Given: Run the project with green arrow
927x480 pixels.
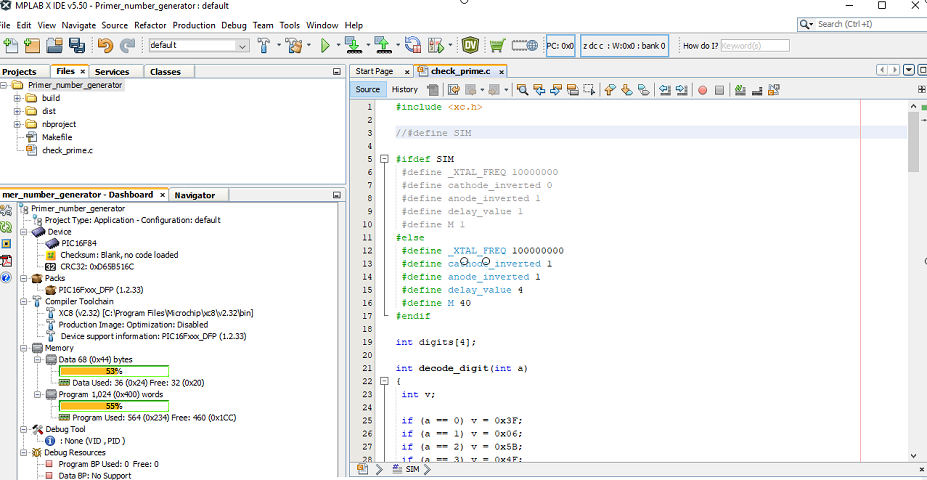Looking at the screenshot, I should (325, 45).
